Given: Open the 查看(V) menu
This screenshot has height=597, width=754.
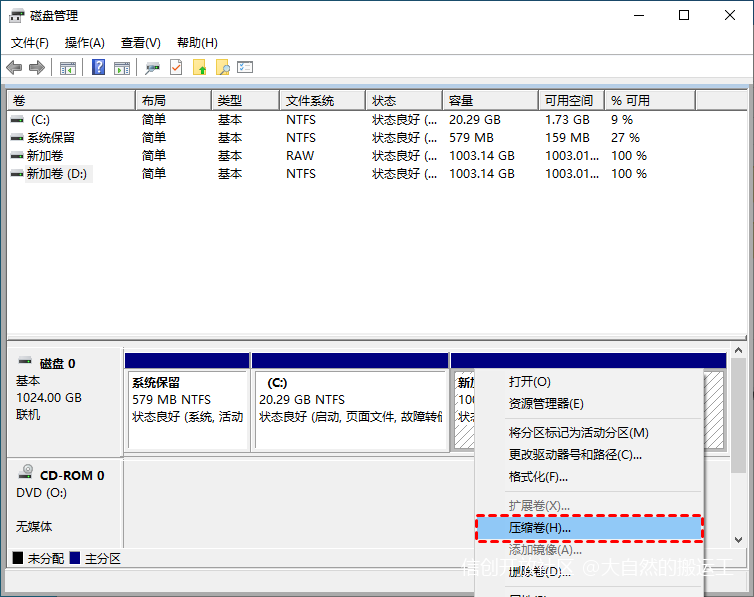Looking at the screenshot, I should 140,43.
